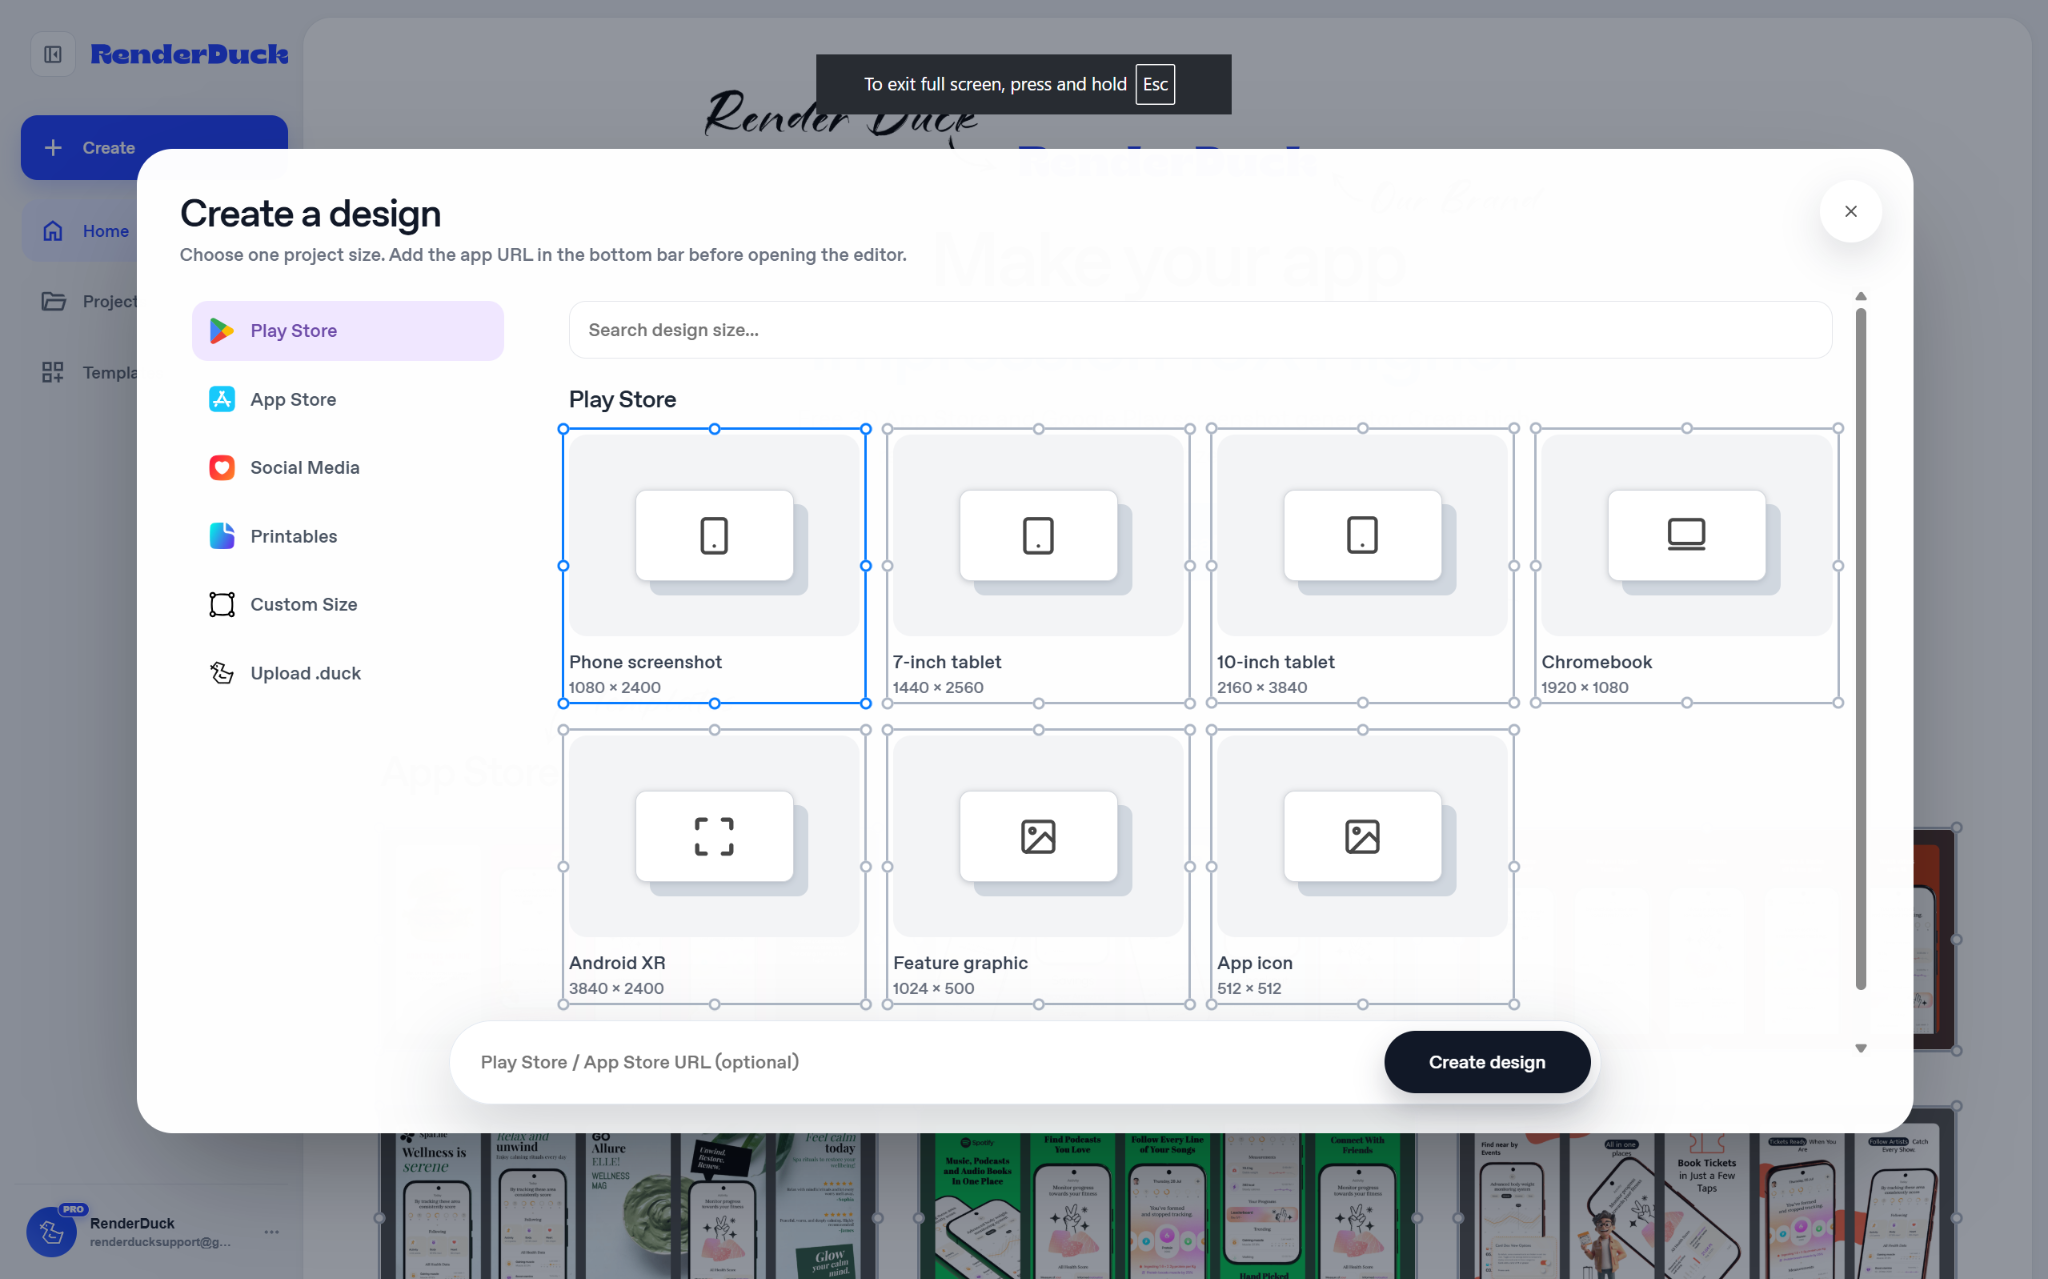Open the Social Media category
The width and height of the screenshot is (2048, 1279).
click(x=347, y=467)
